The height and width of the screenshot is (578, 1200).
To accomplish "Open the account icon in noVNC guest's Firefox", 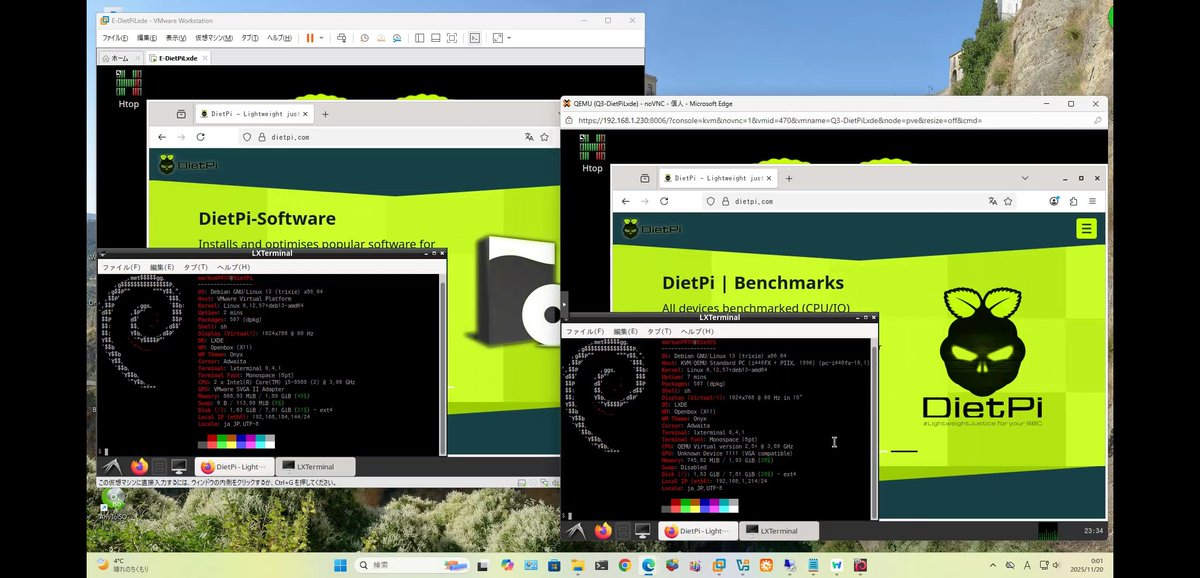I will tap(1054, 201).
